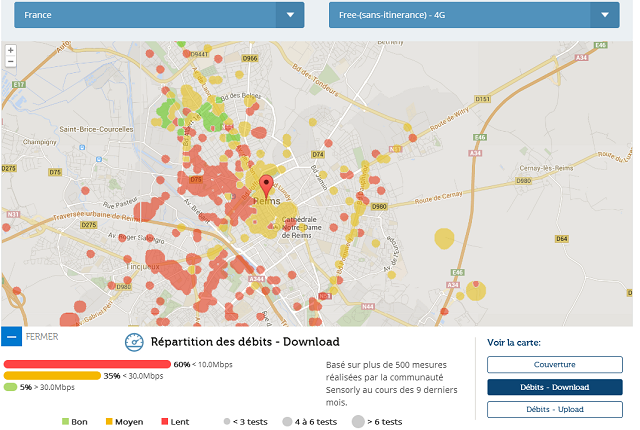
Task: Click the red 60% speed bar
Action: (87, 365)
